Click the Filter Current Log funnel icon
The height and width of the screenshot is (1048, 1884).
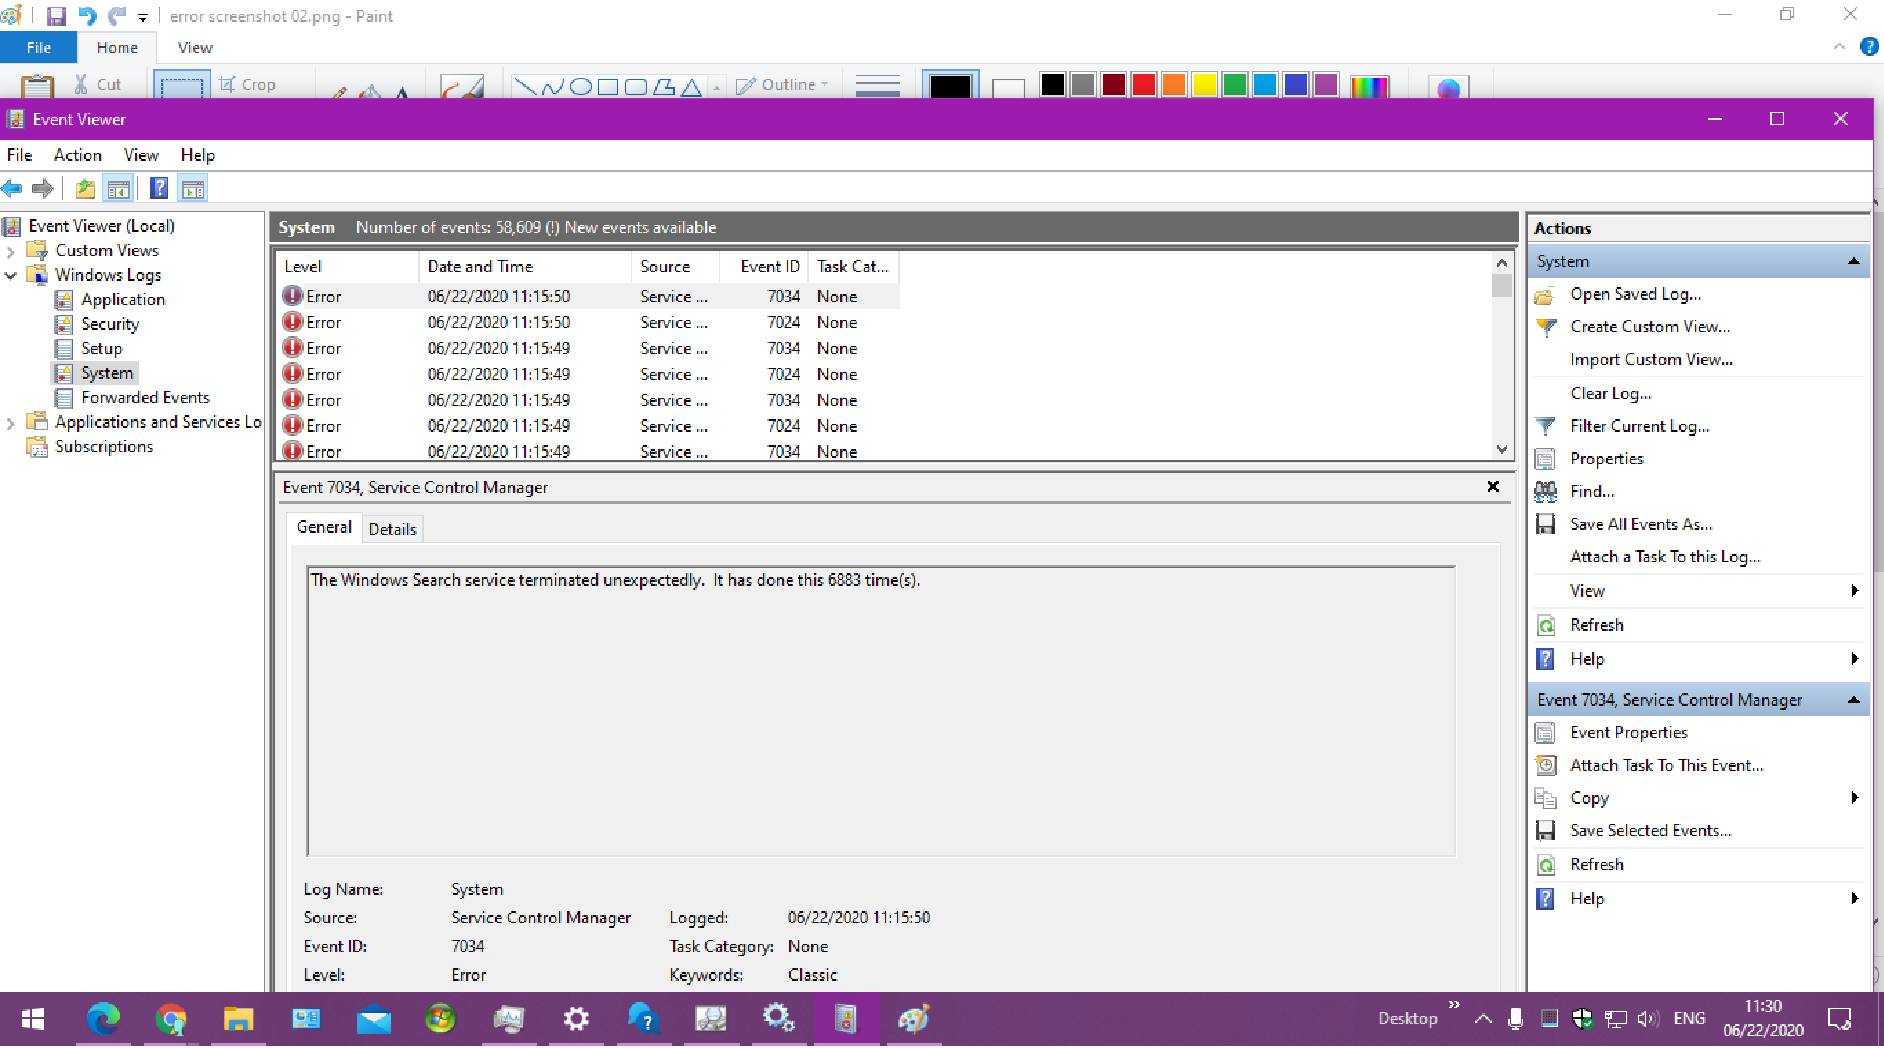[x=1546, y=426]
